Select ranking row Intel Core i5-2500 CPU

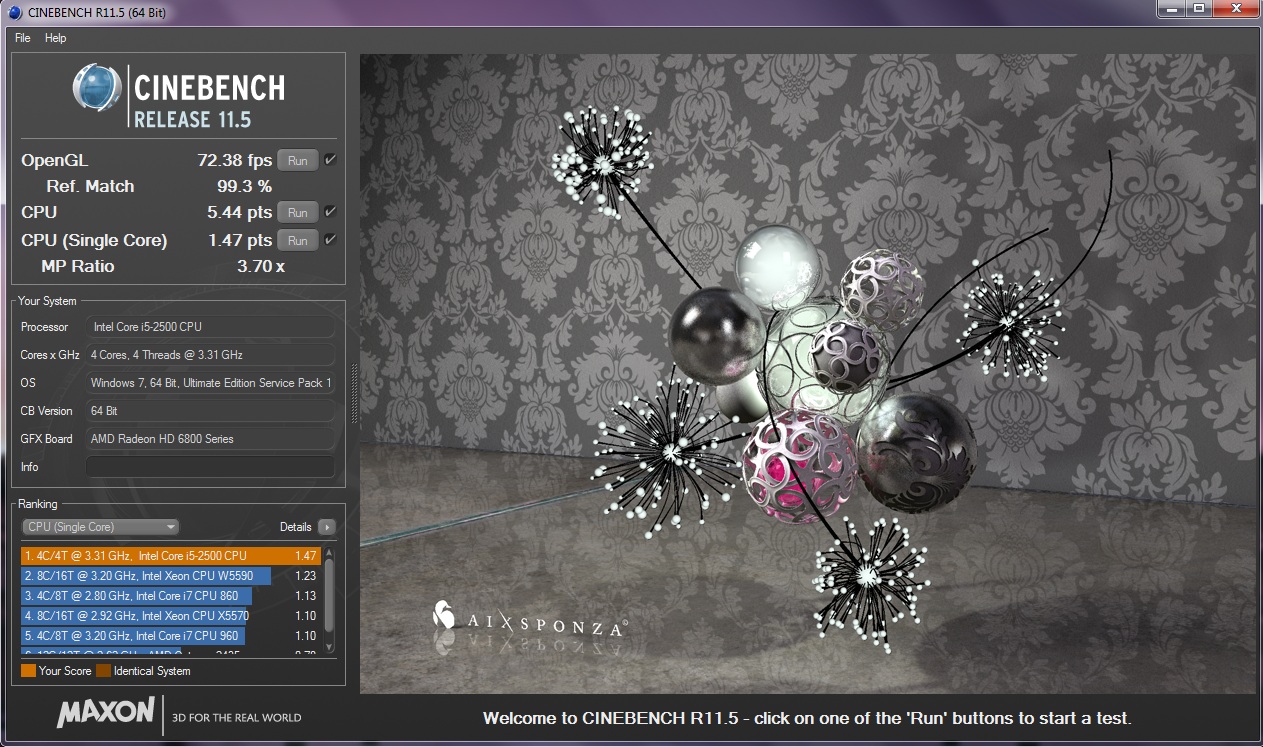170,556
